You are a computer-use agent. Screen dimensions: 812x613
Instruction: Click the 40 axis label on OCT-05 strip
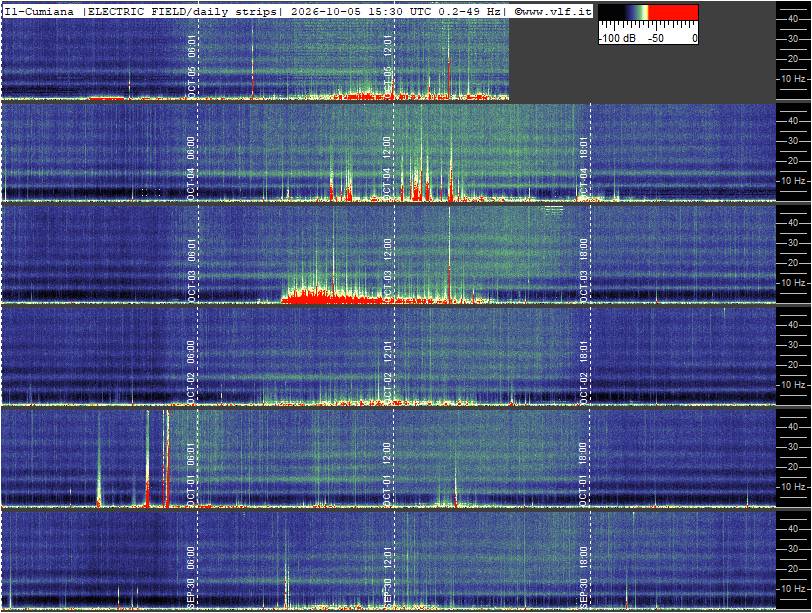[792, 19]
